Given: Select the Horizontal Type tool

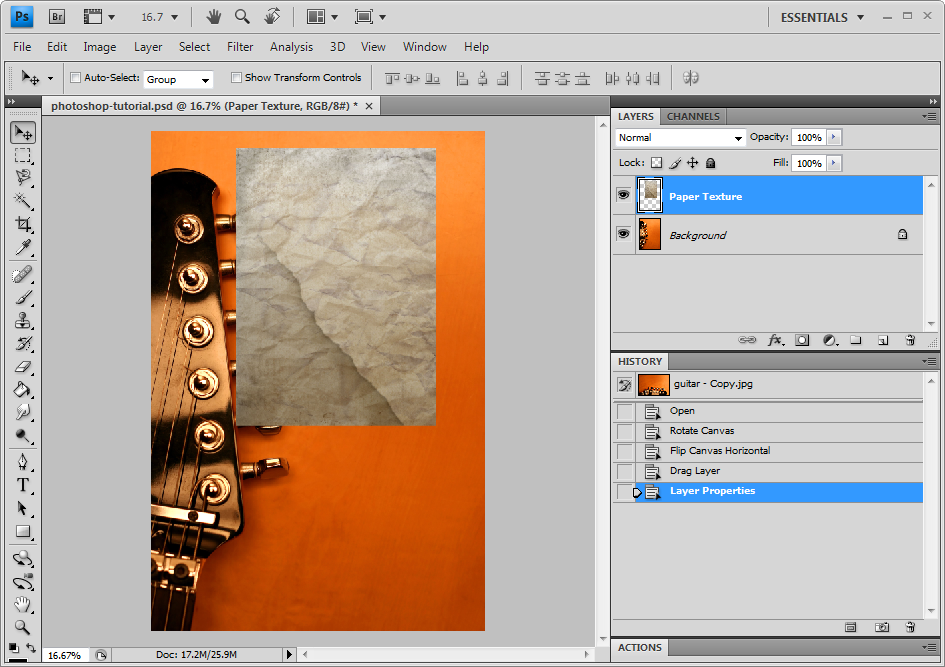Looking at the screenshot, I should pos(22,485).
